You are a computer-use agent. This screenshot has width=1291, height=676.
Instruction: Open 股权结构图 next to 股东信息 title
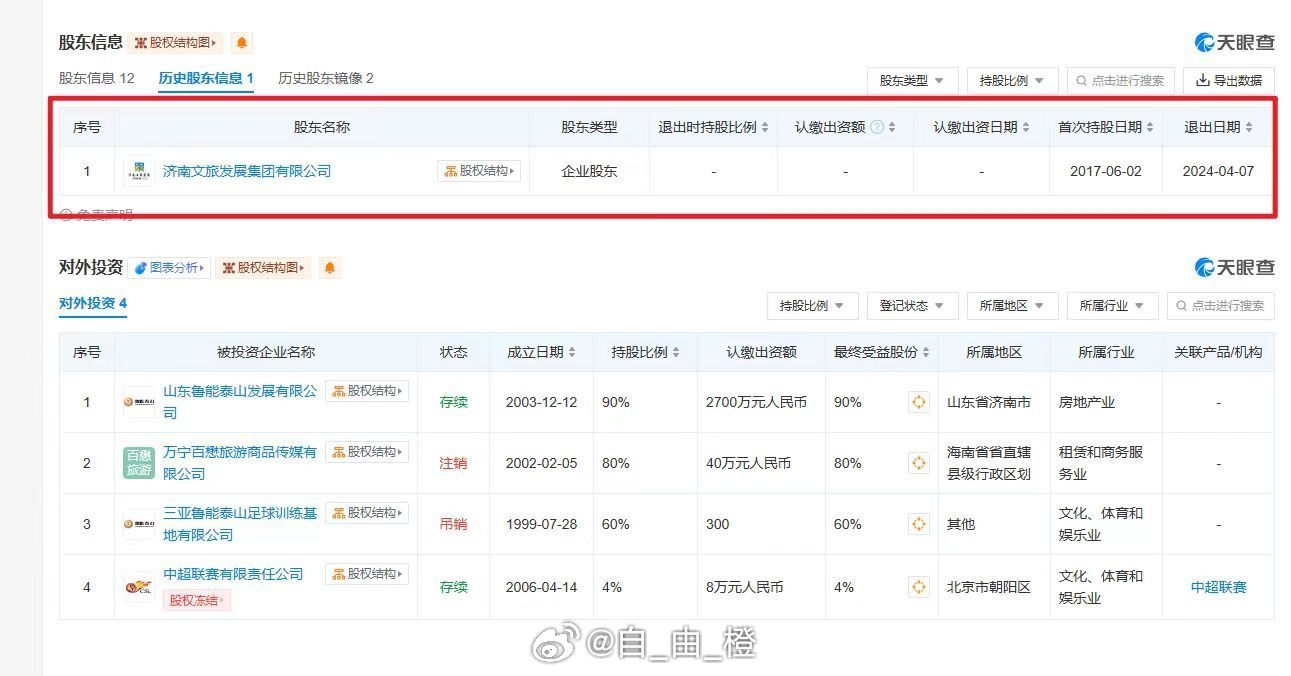pyautogui.click(x=176, y=43)
